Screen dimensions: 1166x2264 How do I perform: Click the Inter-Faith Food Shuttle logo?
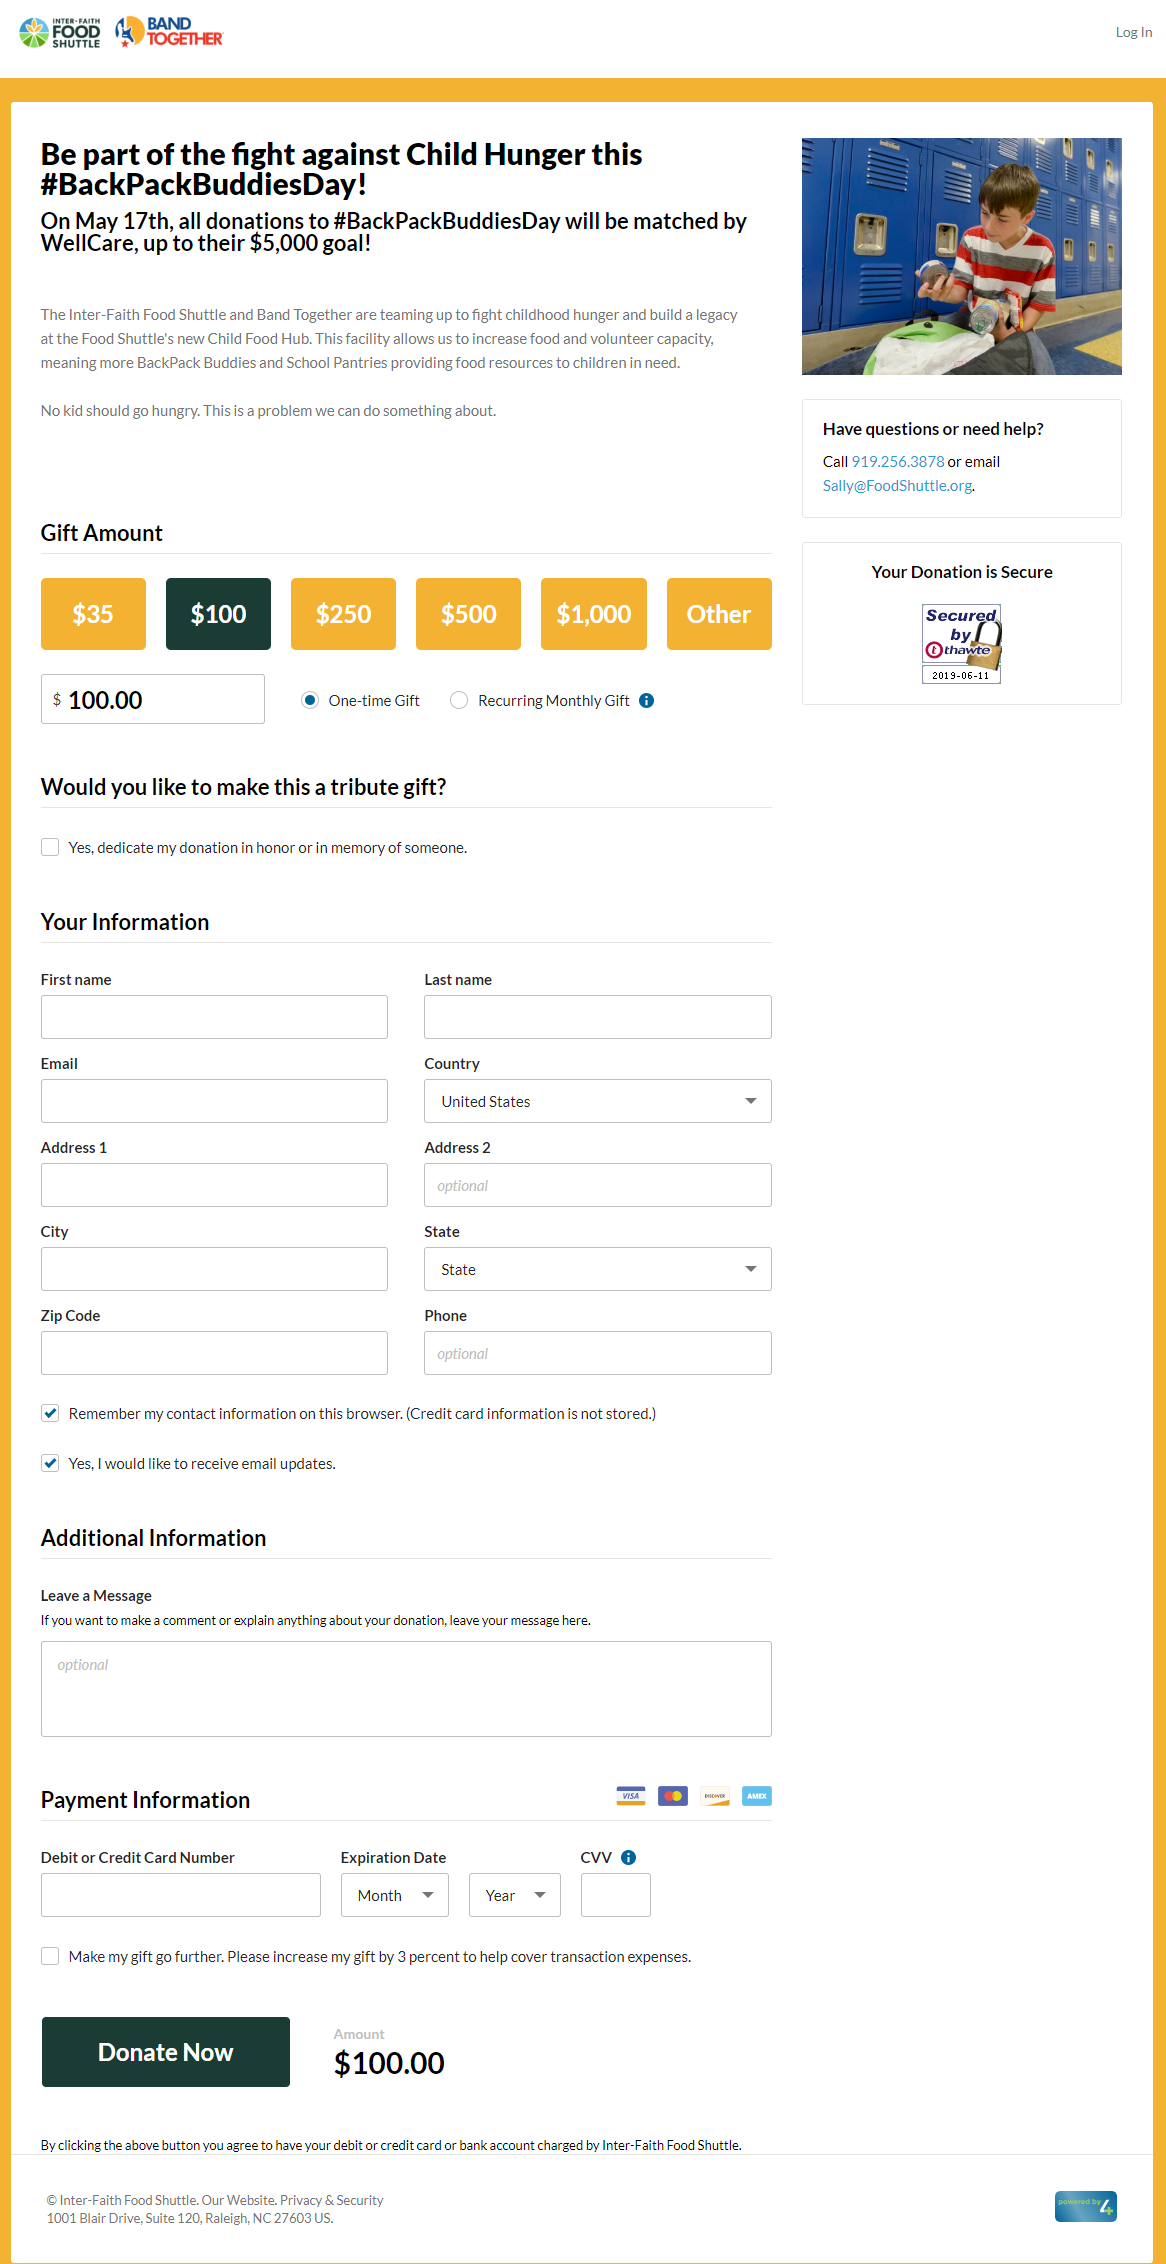[60, 33]
